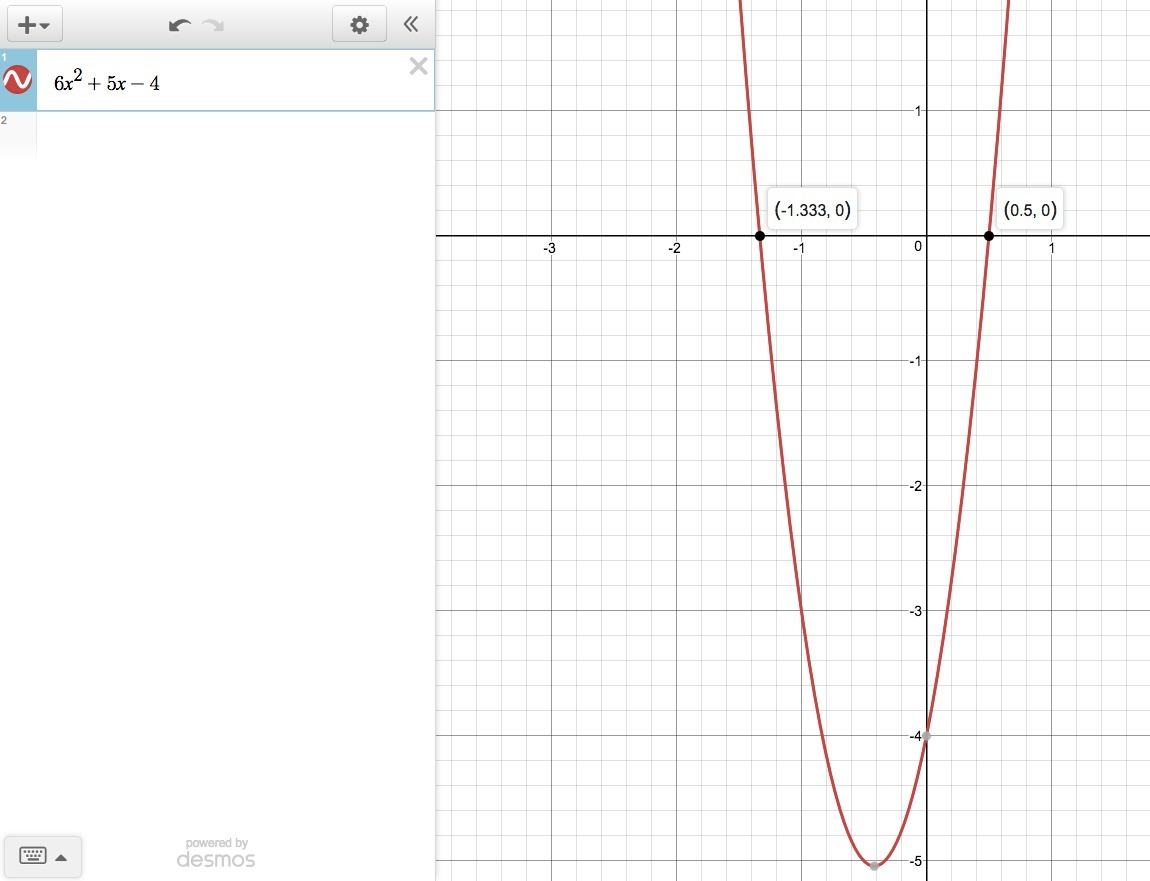Screen dimensions: 1150x881
Task: Click the origin label 0 on graph
Action: 918,247
